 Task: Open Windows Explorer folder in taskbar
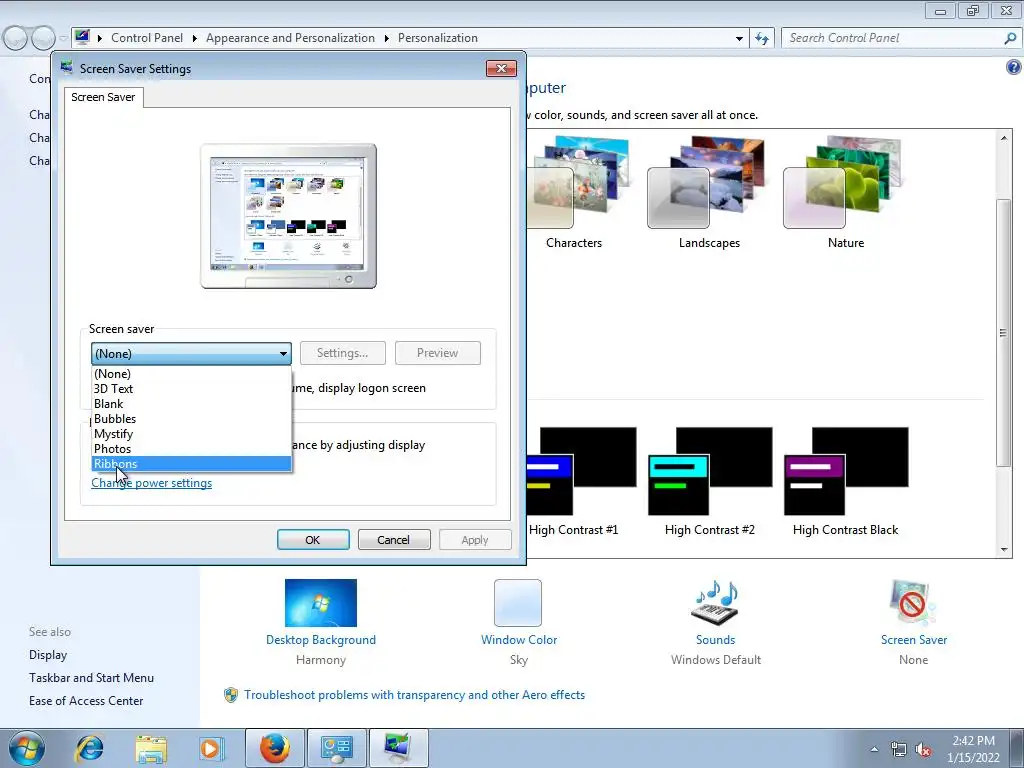[x=151, y=748]
